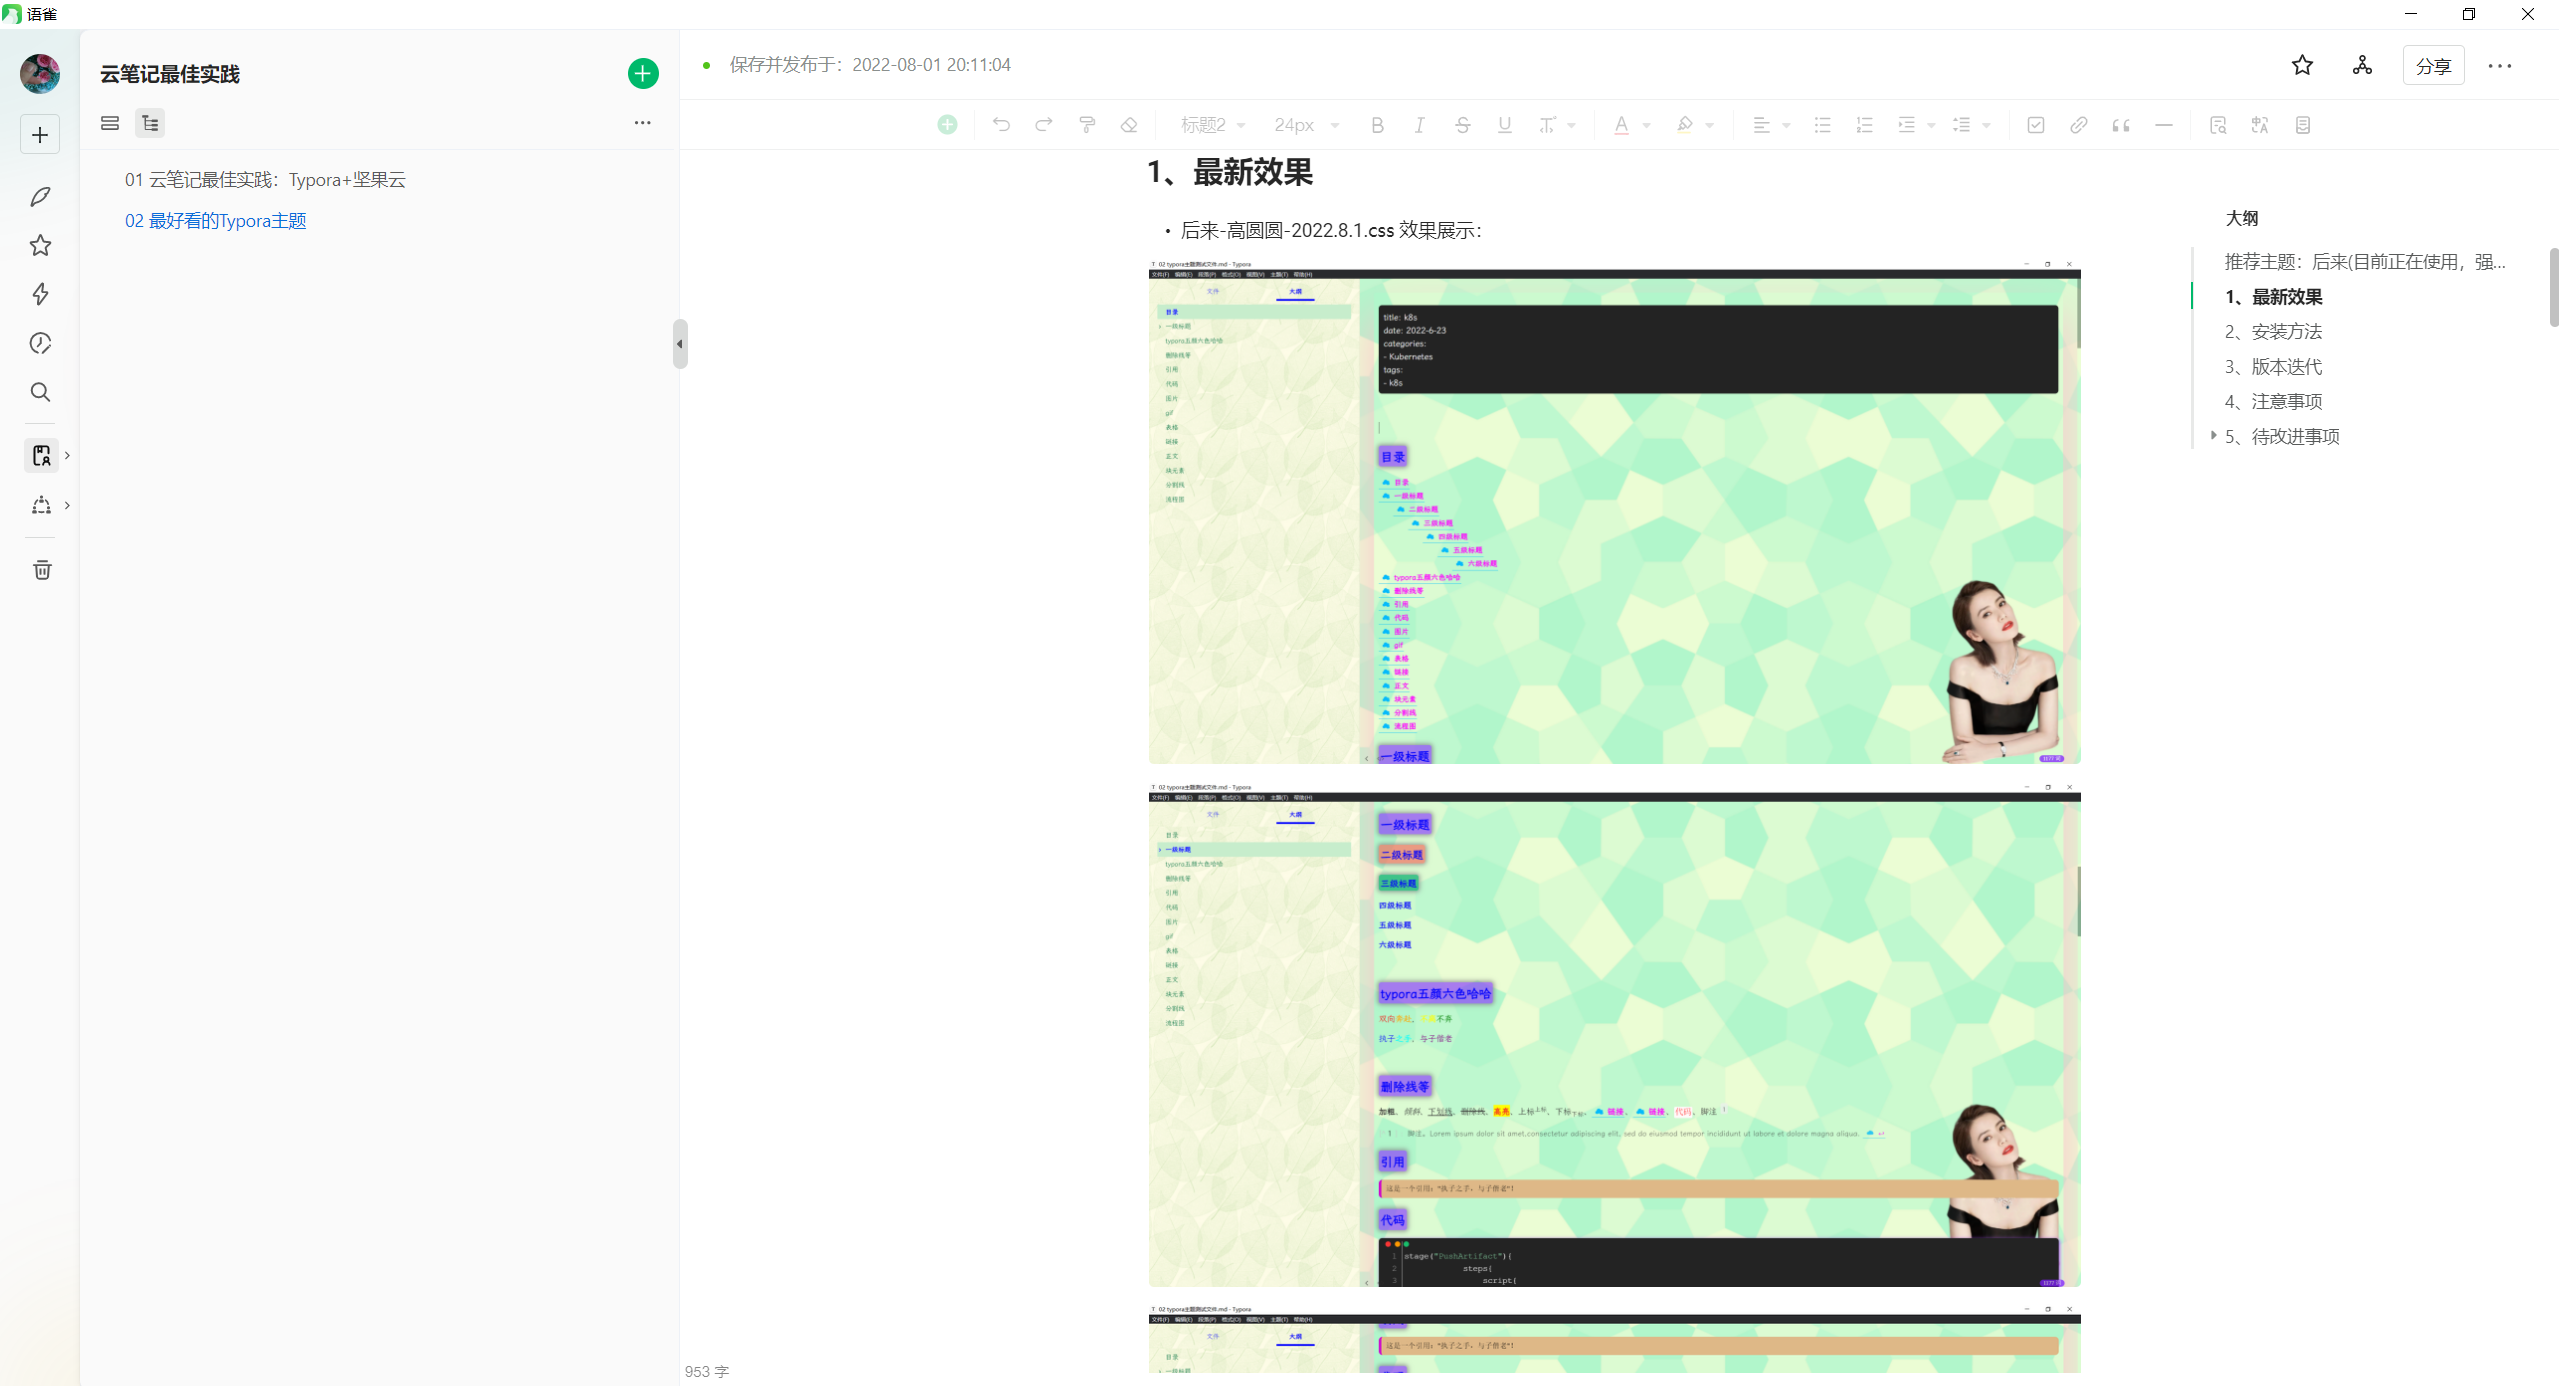Image resolution: width=2559 pixels, height=1386 pixels.
Task: Open document 01 云笔记最佳实践：Typora+坚果云
Action: 265,180
